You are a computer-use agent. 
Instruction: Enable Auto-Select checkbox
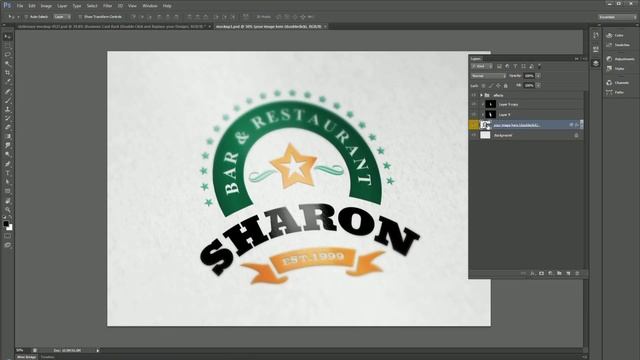(26, 17)
